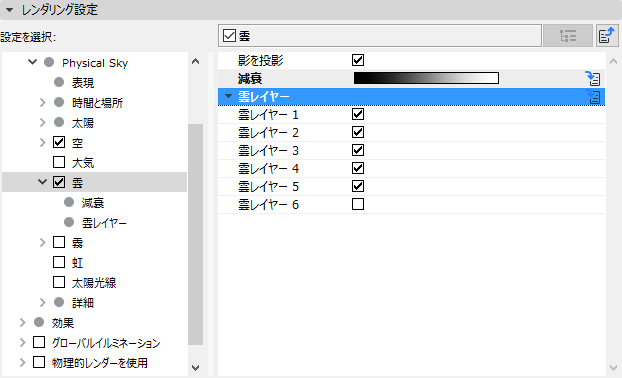Click the settings tree scrollbar thumb
Screen dimensions: 622x378
click(x=195, y=234)
